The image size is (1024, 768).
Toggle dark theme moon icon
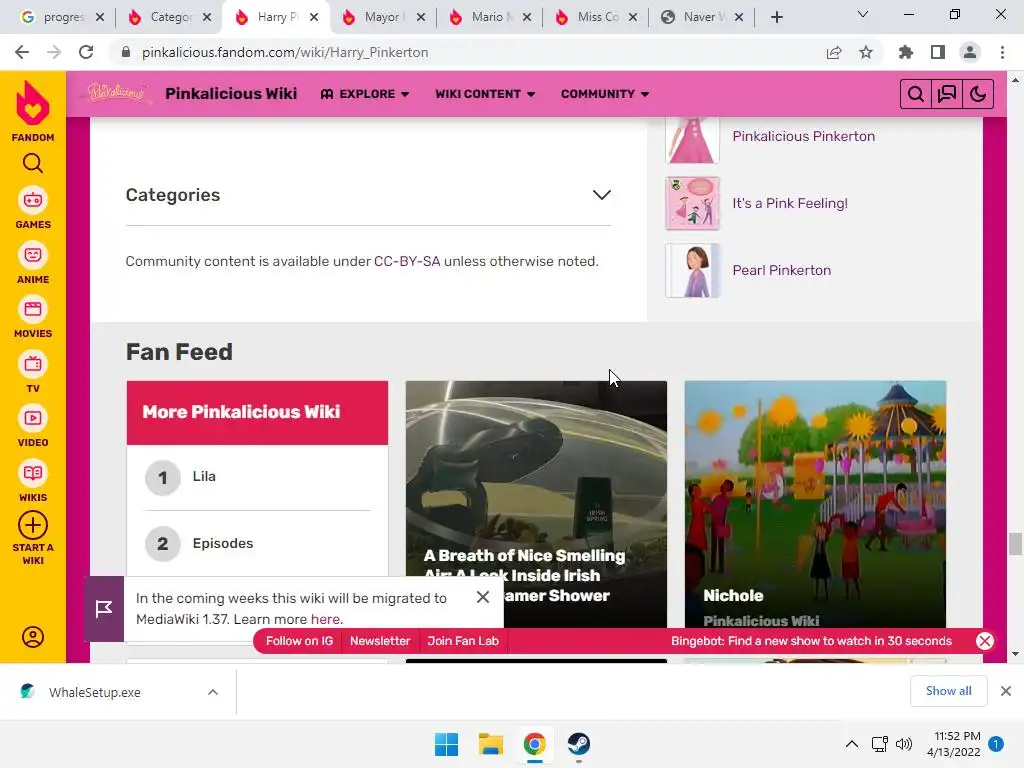(x=978, y=94)
